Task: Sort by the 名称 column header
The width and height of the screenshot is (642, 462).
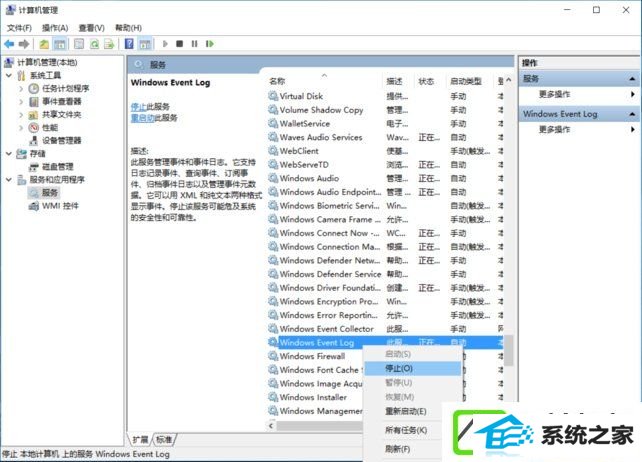Action: tap(277, 81)
